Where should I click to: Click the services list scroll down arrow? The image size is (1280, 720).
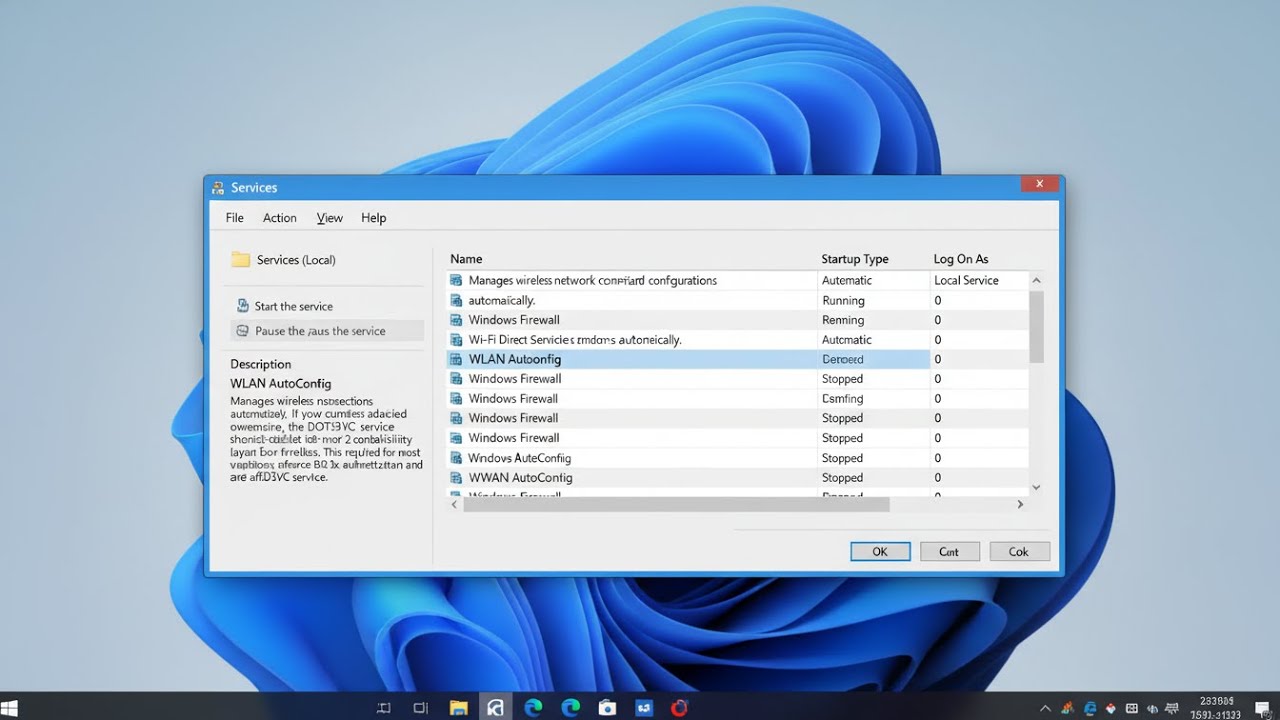tap(1036, 487)
